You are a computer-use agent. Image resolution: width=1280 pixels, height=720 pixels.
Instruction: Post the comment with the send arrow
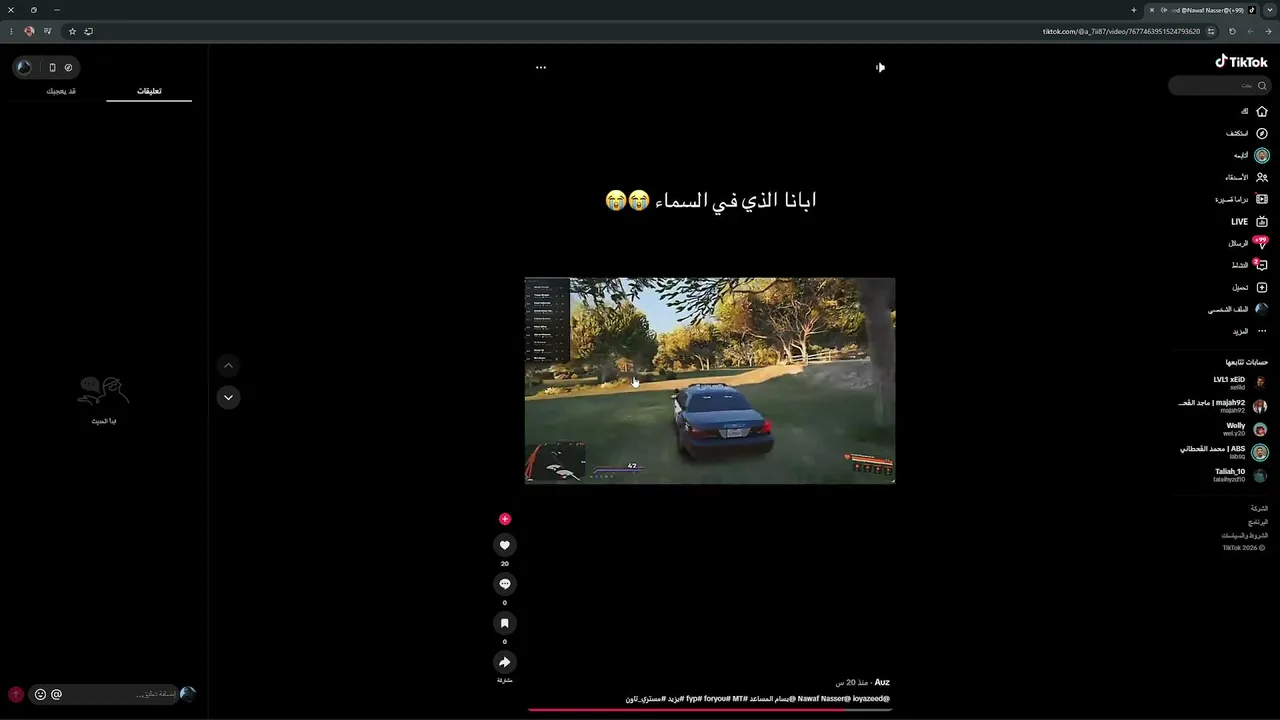pos(16,694)
